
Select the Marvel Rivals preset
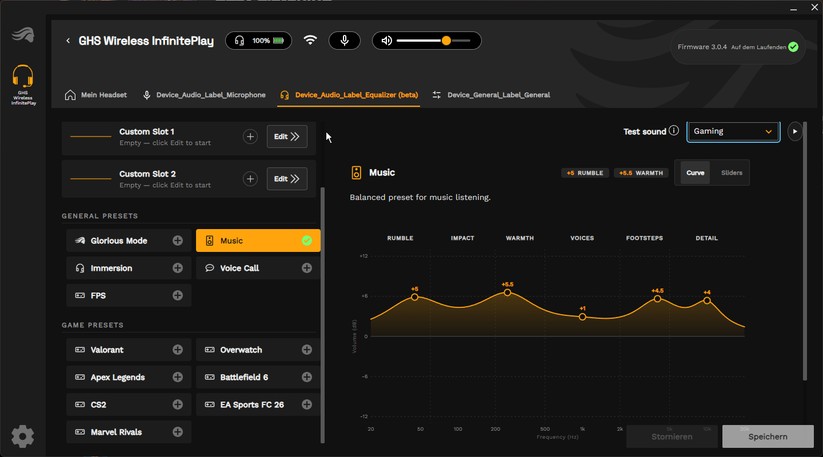pos(129,432)
